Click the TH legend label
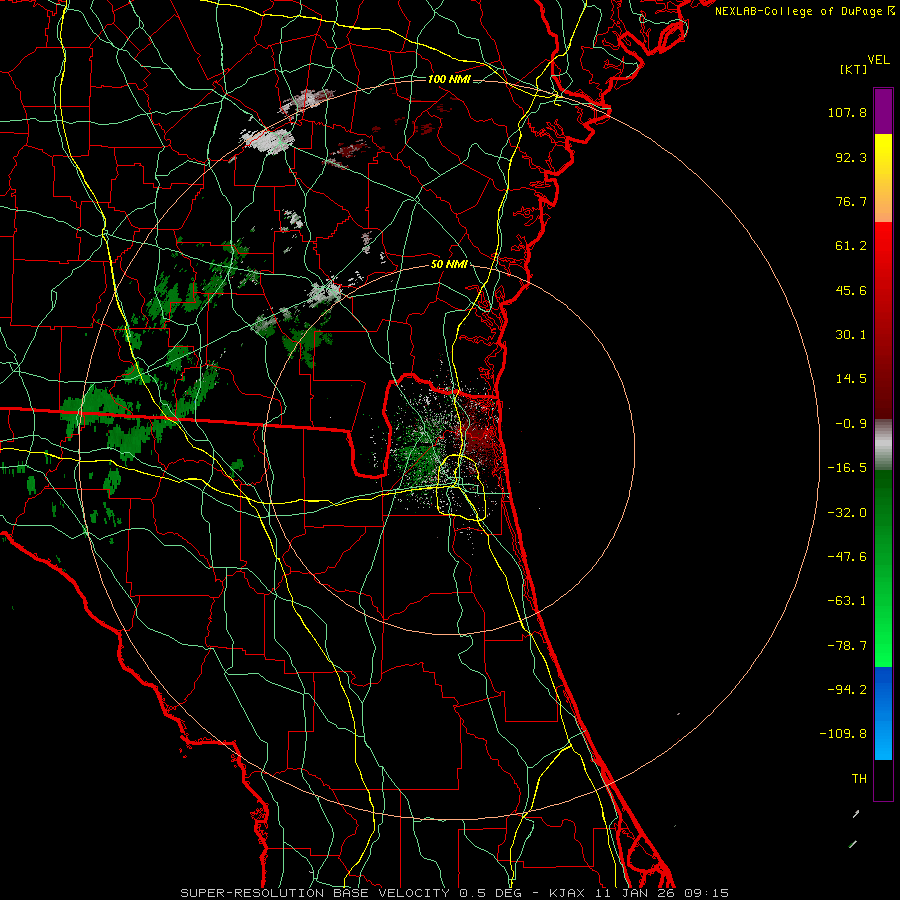 859,779
